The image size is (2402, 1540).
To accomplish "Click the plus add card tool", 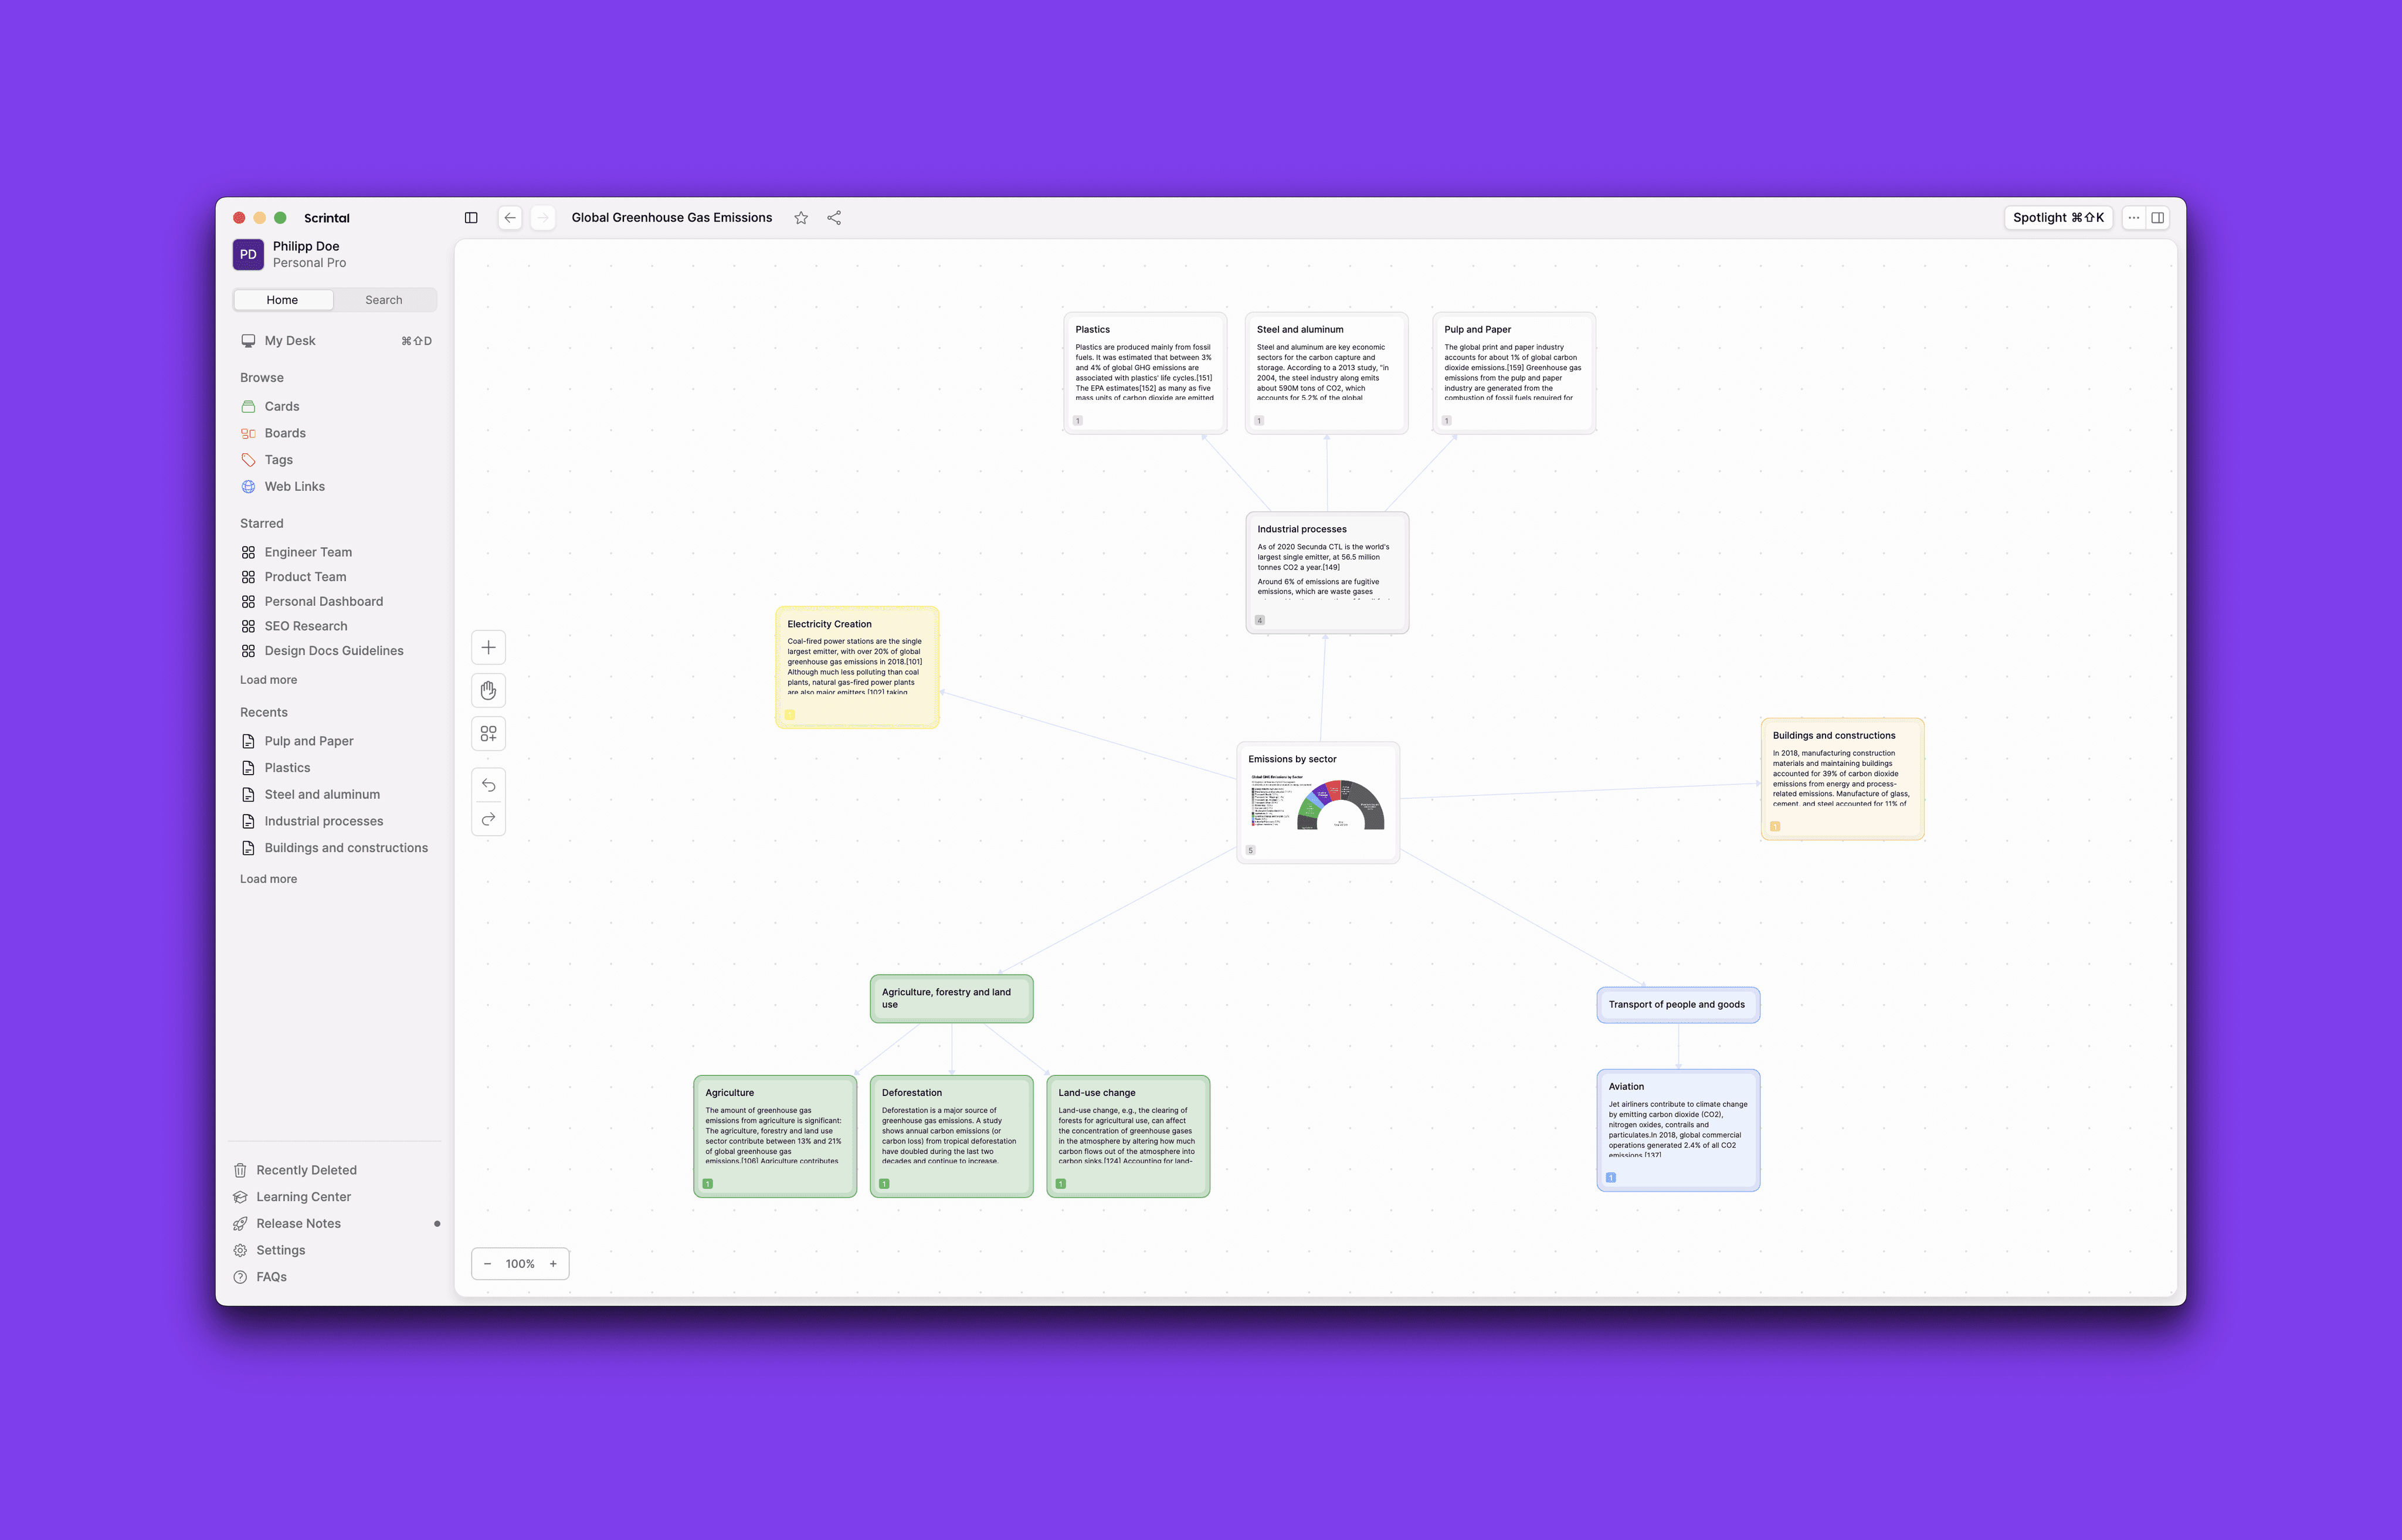I will coord(488,647).
